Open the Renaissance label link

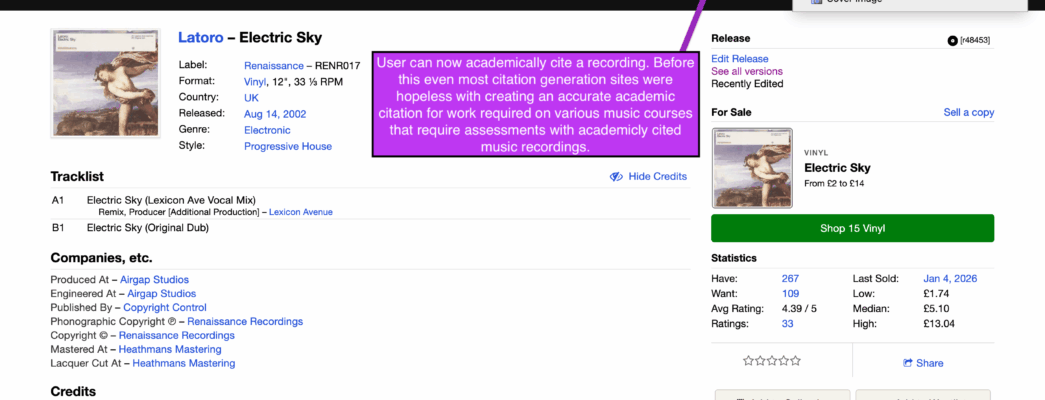(x=274, y=65)
